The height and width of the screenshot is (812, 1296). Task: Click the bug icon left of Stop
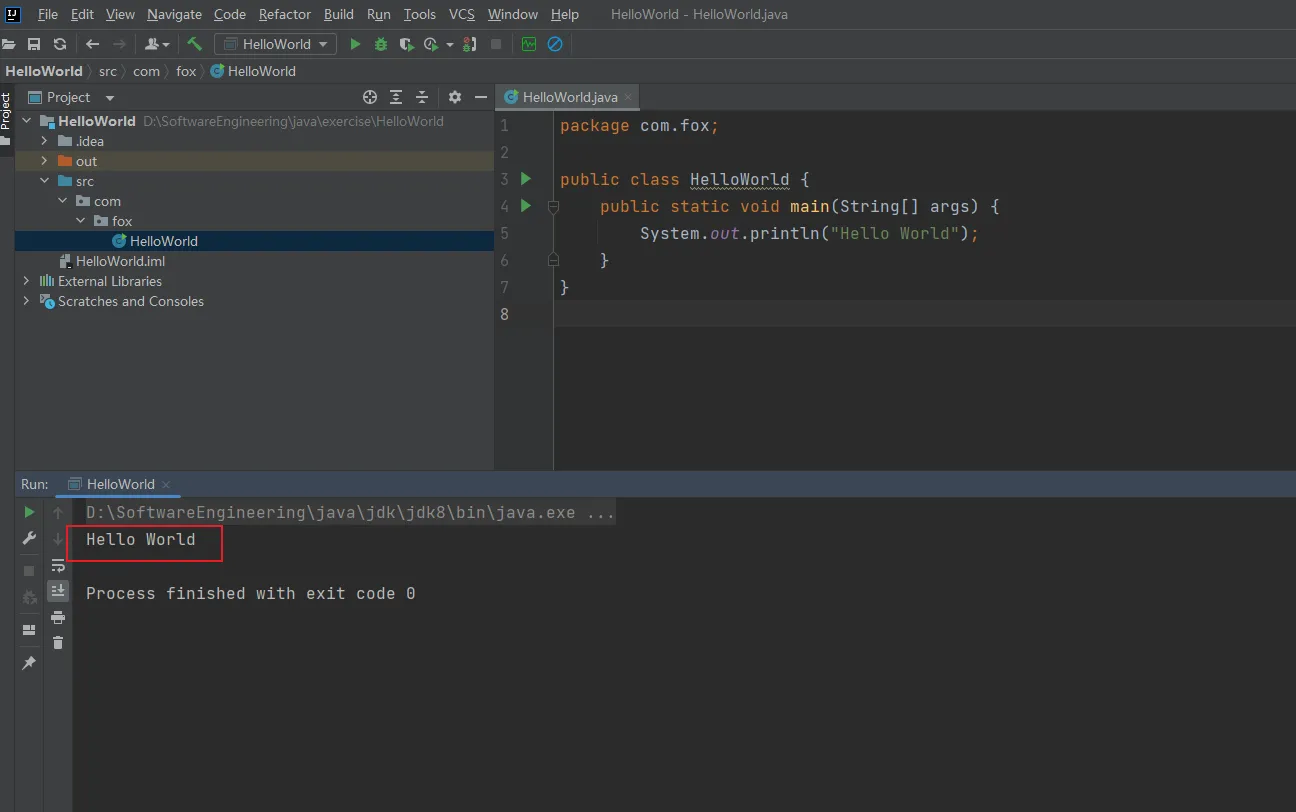[470, 44]
